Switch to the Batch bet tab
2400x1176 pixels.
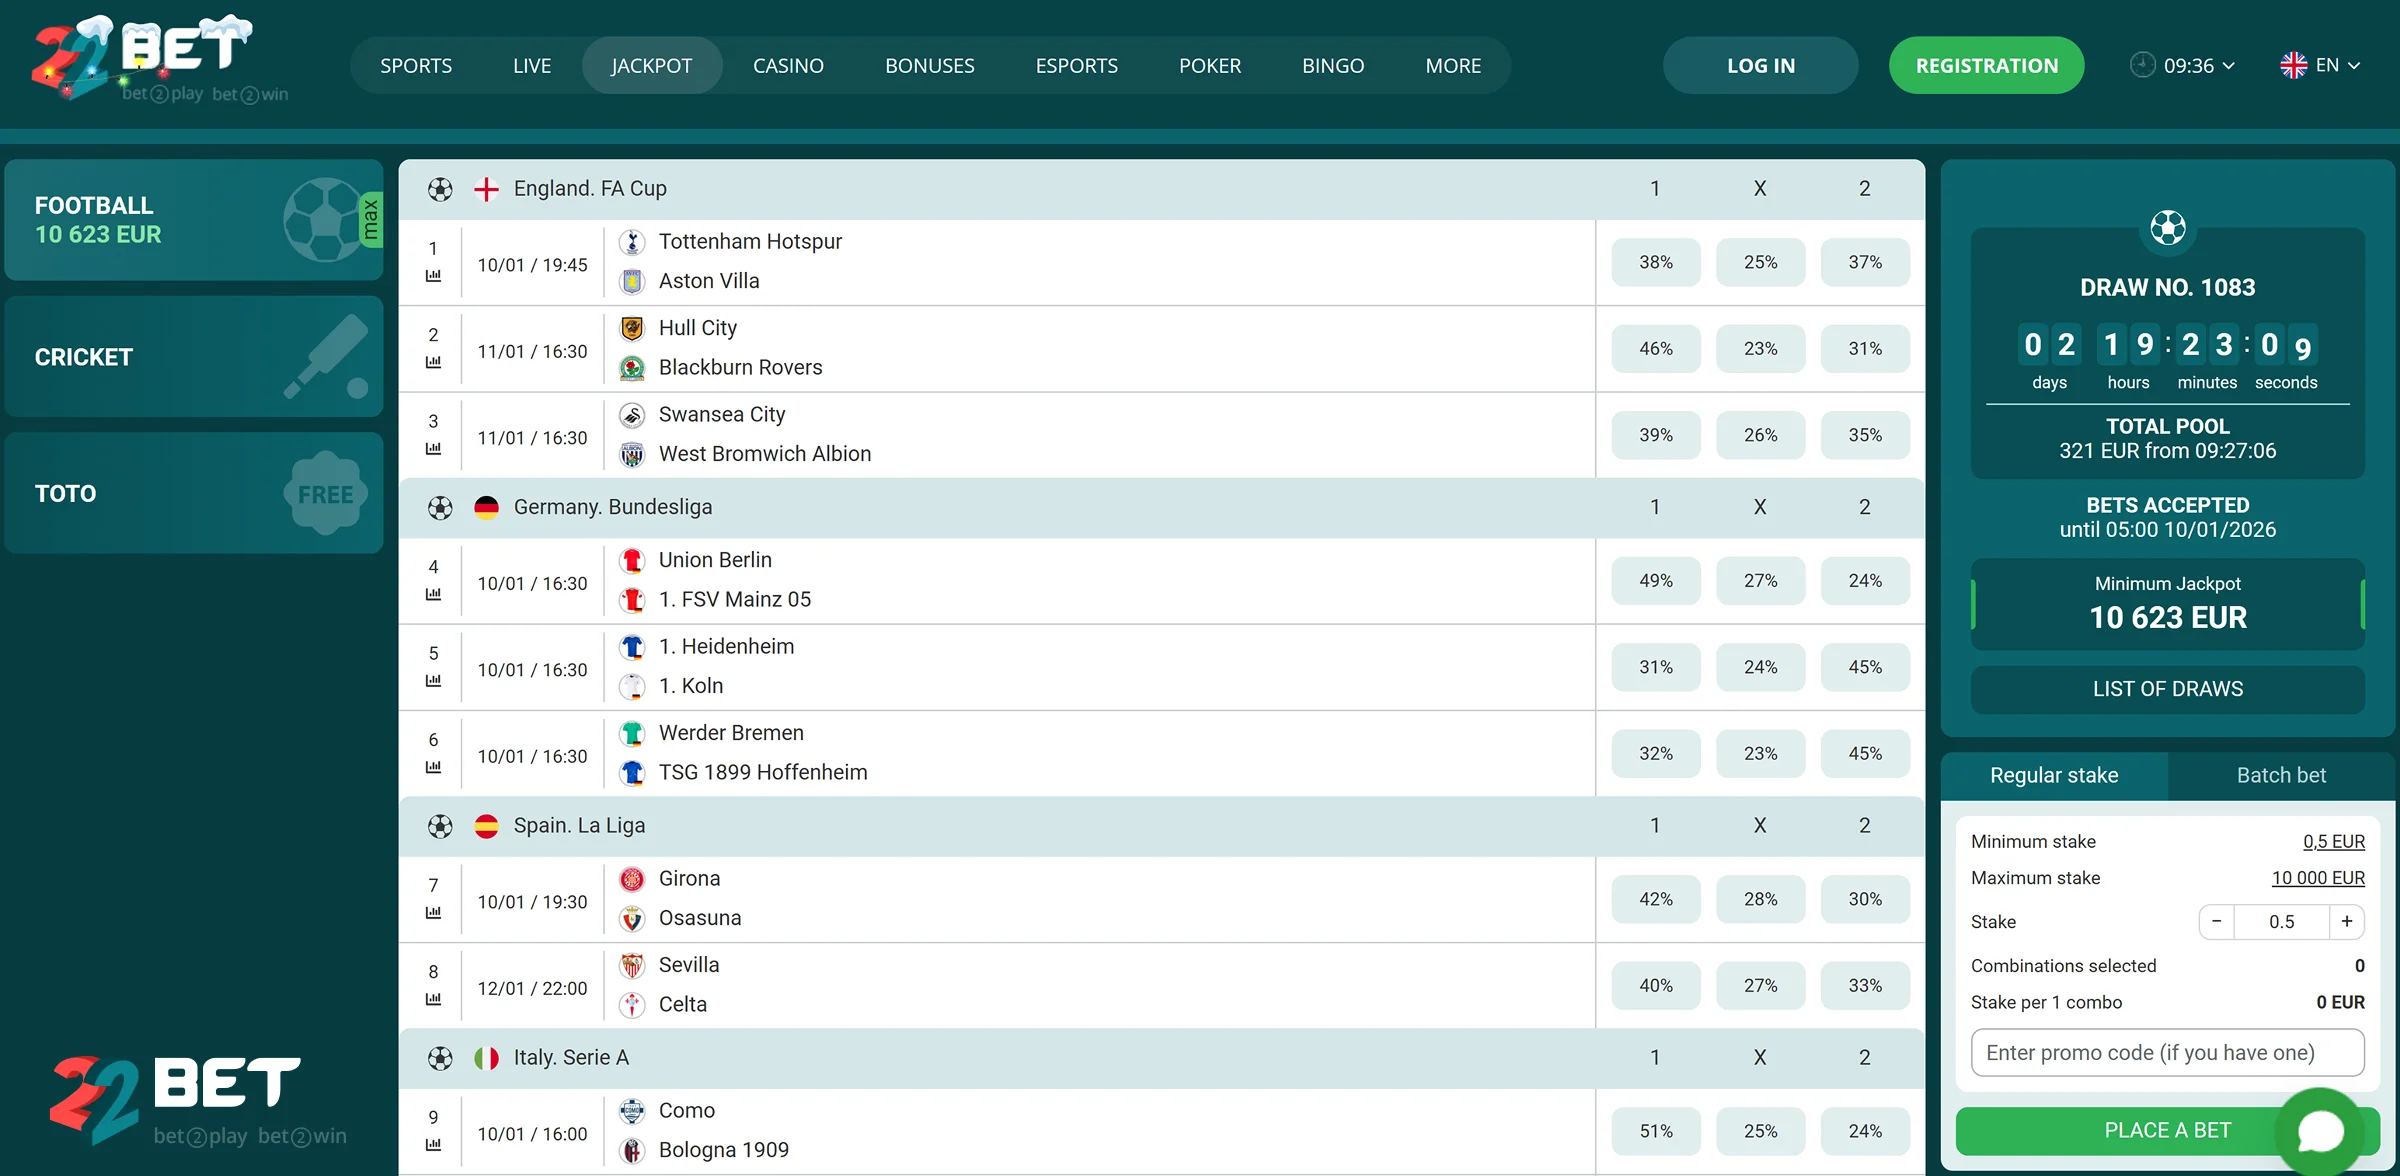point(2282,775)
